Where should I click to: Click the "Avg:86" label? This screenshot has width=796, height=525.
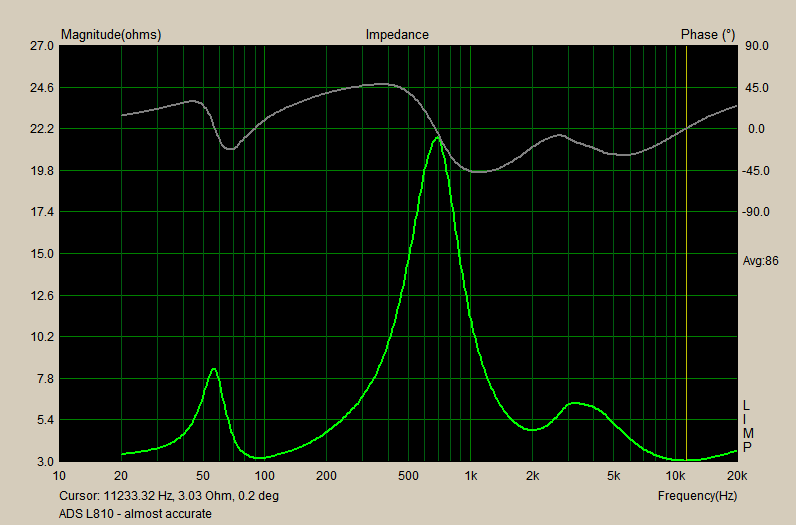click(x=760, y=261)
